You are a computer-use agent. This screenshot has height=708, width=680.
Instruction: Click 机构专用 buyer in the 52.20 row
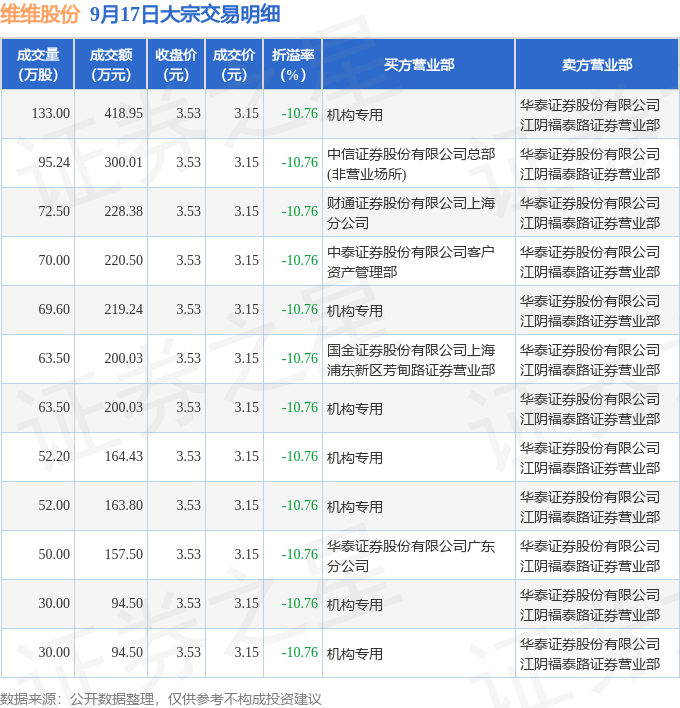[355, 458]
